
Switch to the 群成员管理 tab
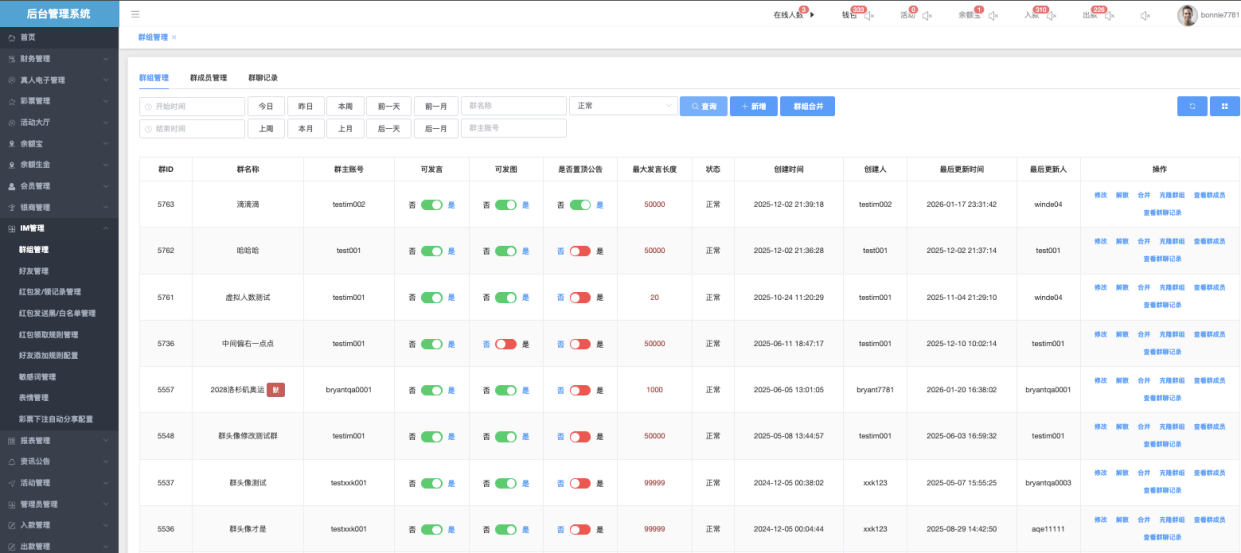tap(208, 77)
